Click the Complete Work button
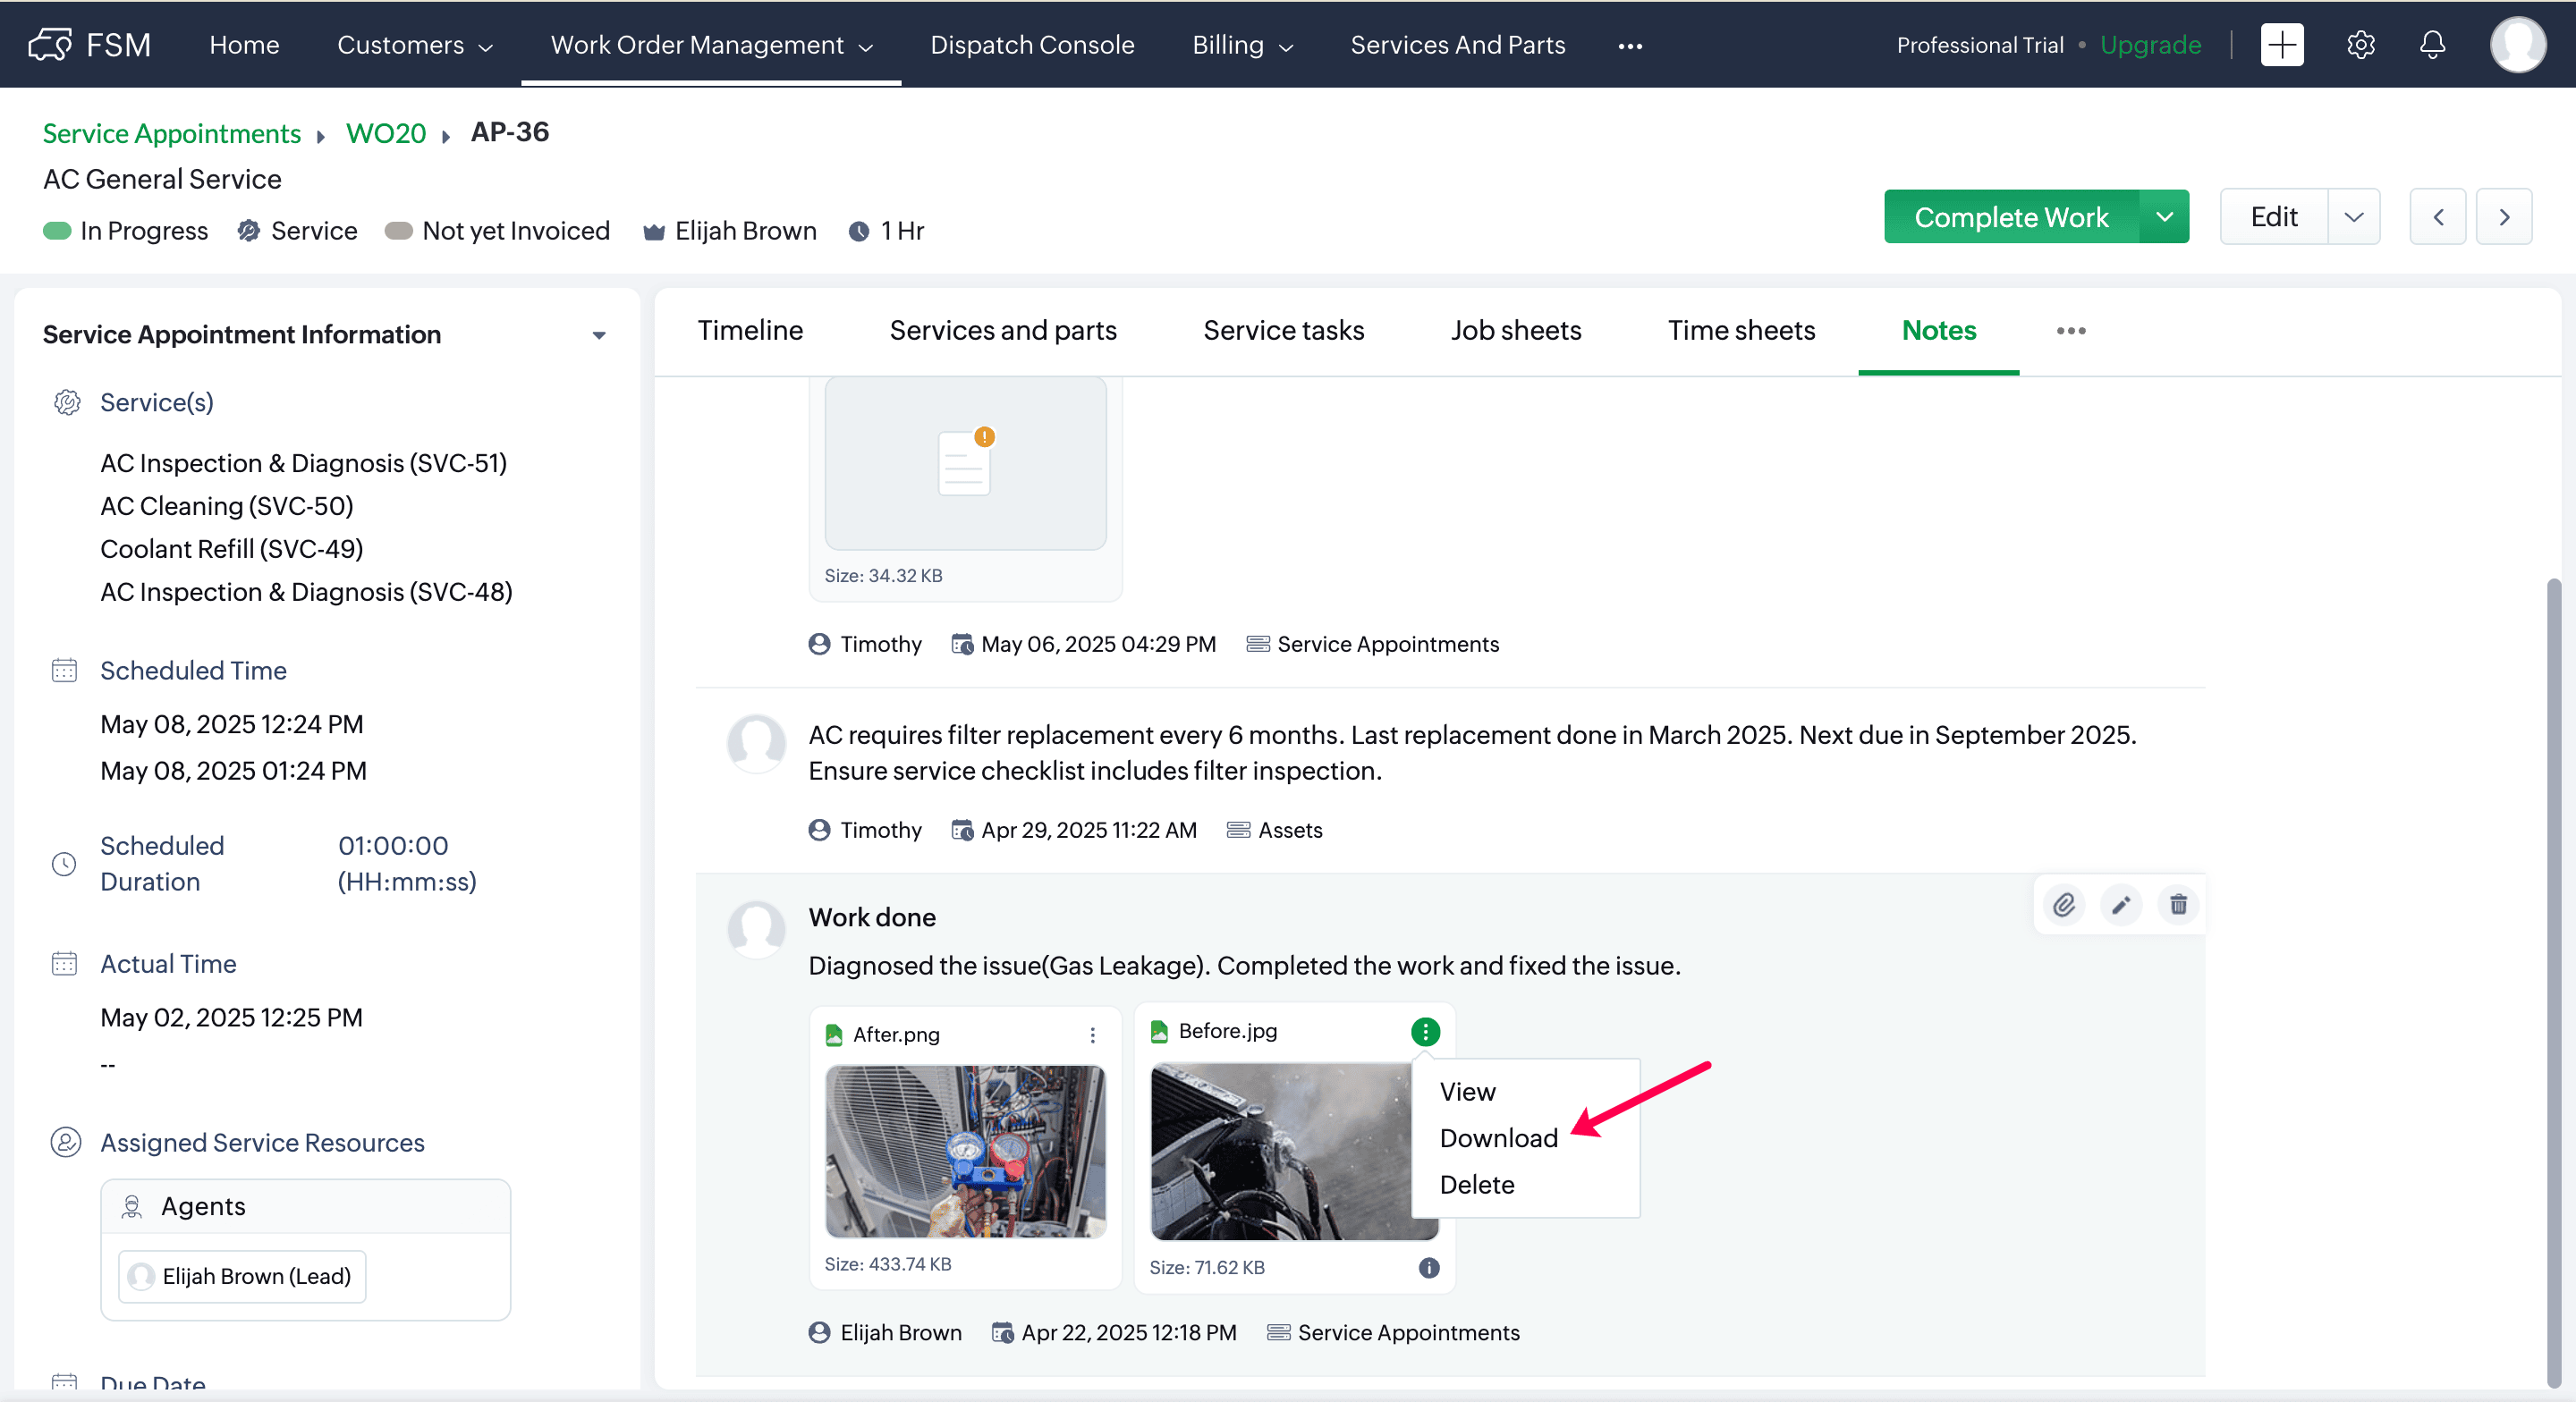 (2011, 217)
